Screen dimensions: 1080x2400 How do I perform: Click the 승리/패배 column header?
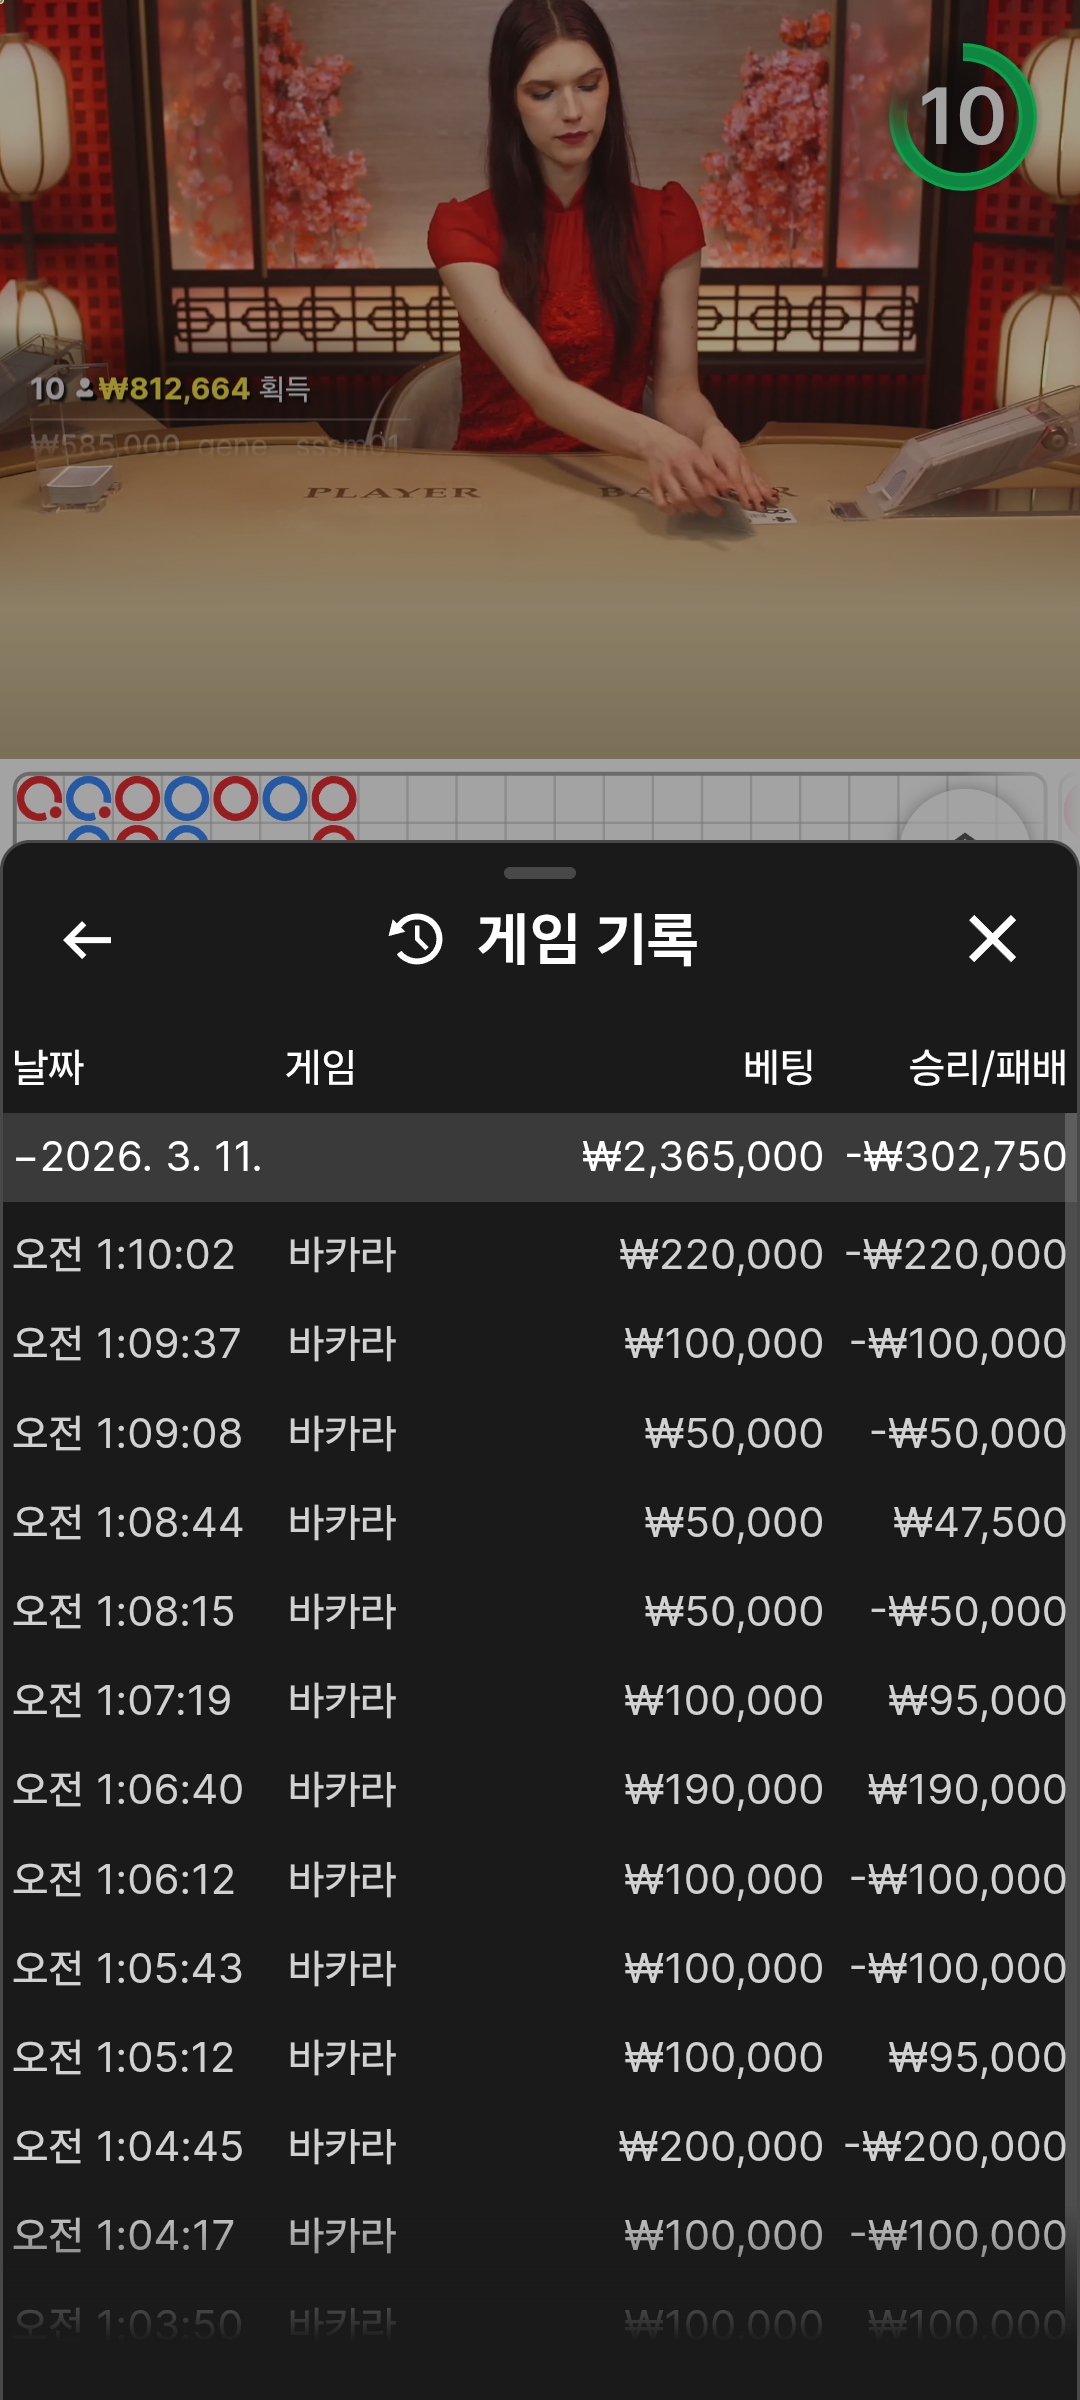tap(987, 1067)
